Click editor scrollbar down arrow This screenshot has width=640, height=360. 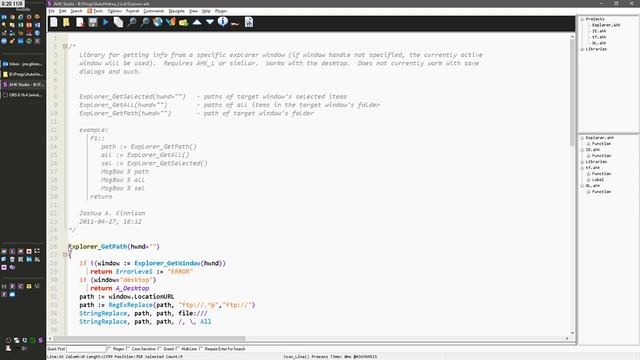click(572, 333)
